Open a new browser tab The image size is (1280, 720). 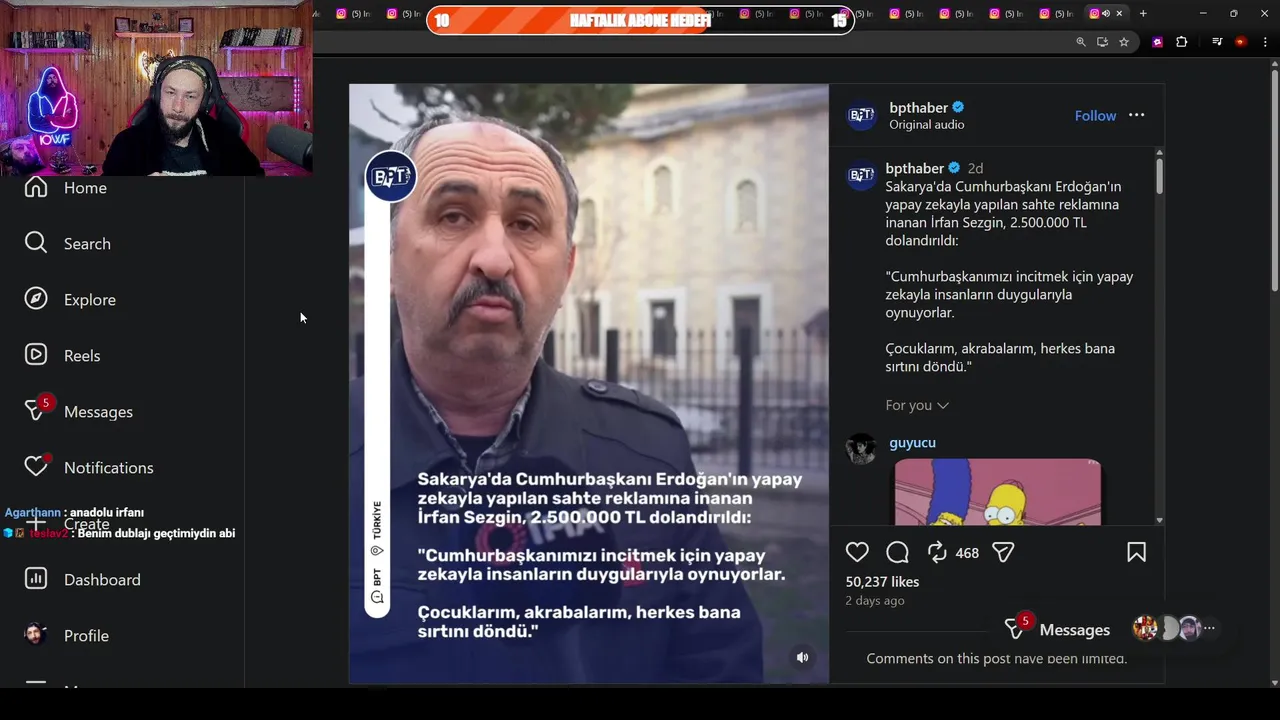tap(1143, 13)
